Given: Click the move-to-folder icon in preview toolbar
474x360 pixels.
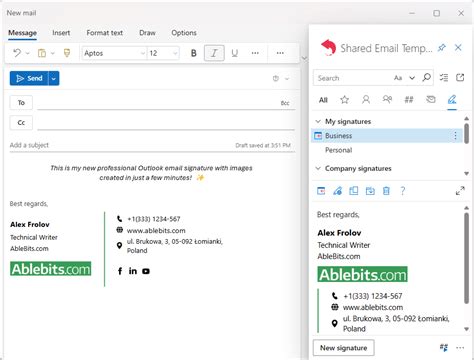Looking at the screenshot, I should coord(370,191).
